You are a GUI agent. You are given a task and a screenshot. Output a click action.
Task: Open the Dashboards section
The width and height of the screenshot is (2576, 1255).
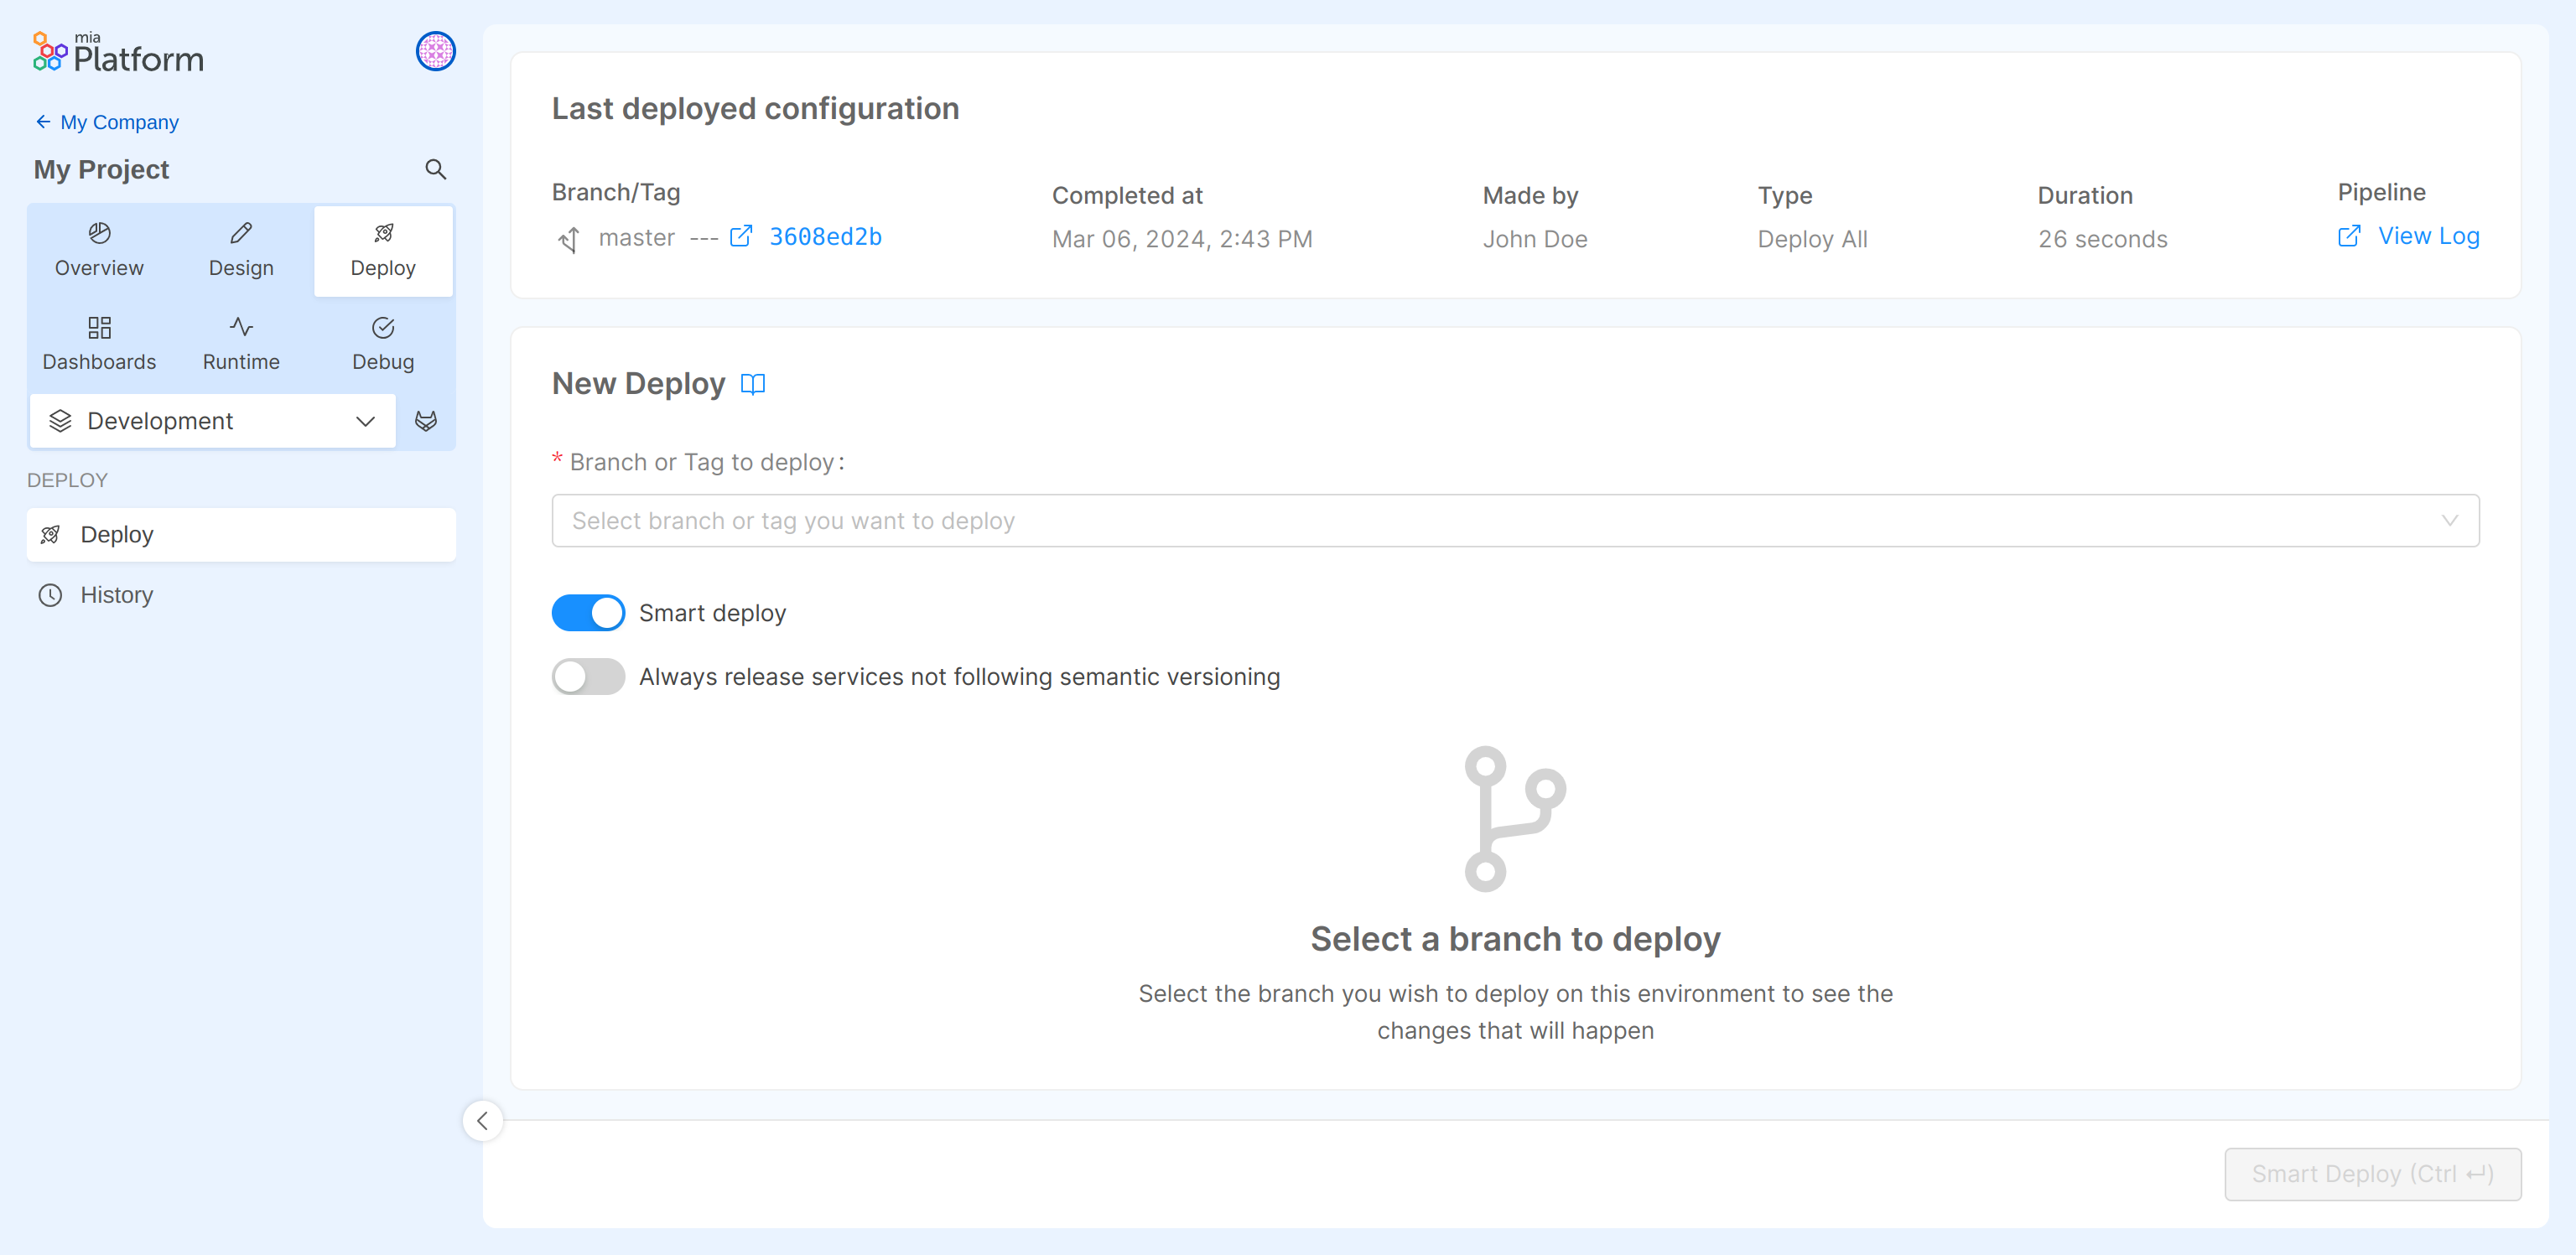99,343
